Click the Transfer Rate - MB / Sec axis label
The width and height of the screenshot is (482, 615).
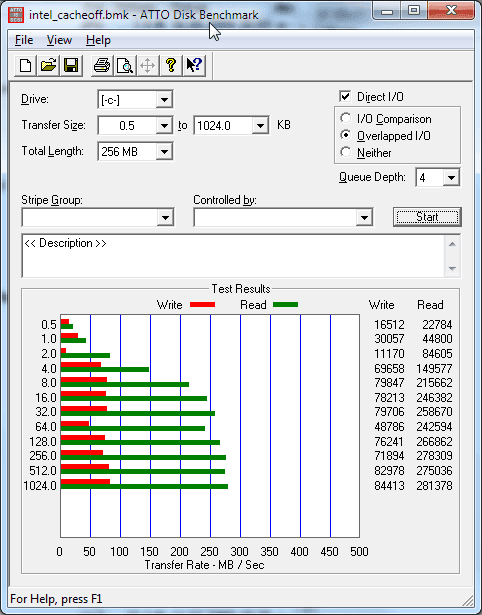click(x=204, y=565)
